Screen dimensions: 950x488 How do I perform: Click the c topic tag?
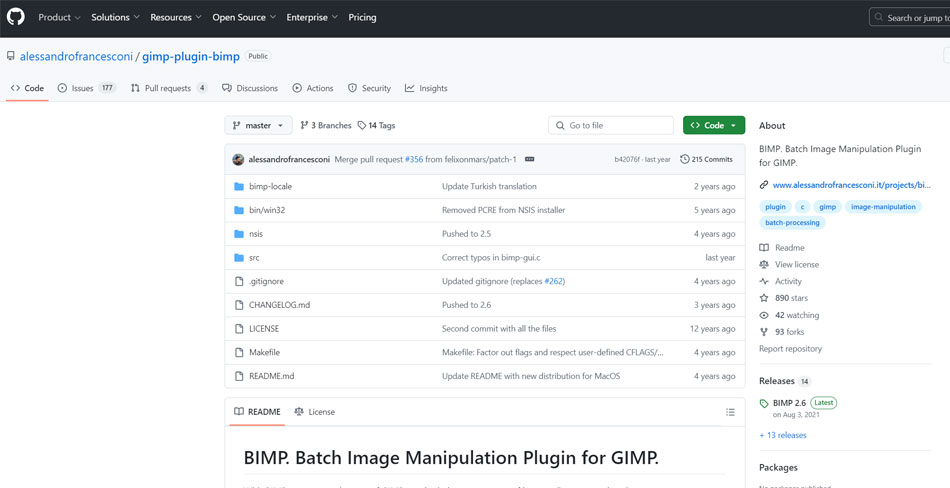(802, 207)
